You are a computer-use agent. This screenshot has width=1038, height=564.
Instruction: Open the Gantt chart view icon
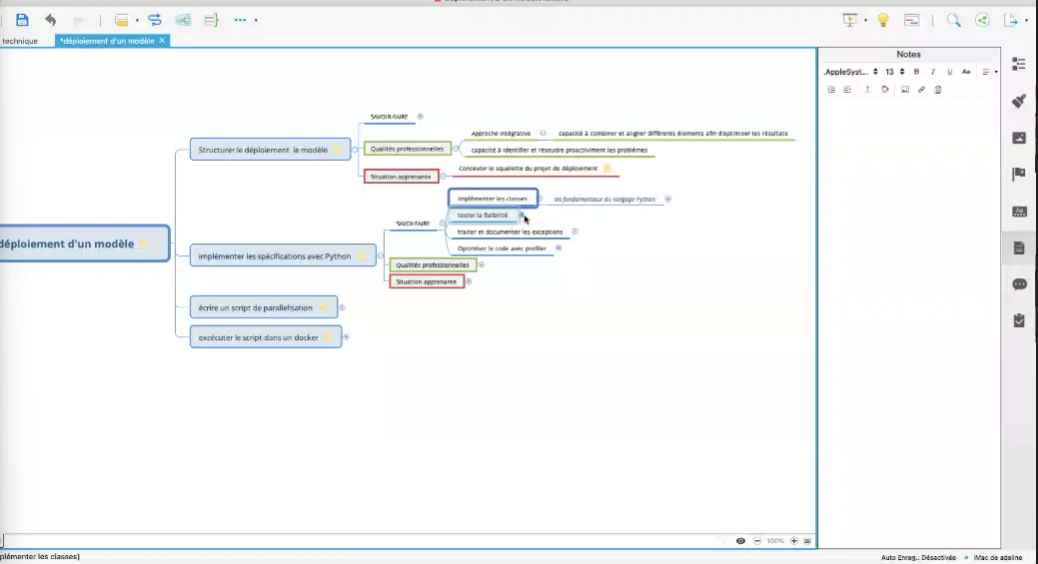[x=912, y=19]
